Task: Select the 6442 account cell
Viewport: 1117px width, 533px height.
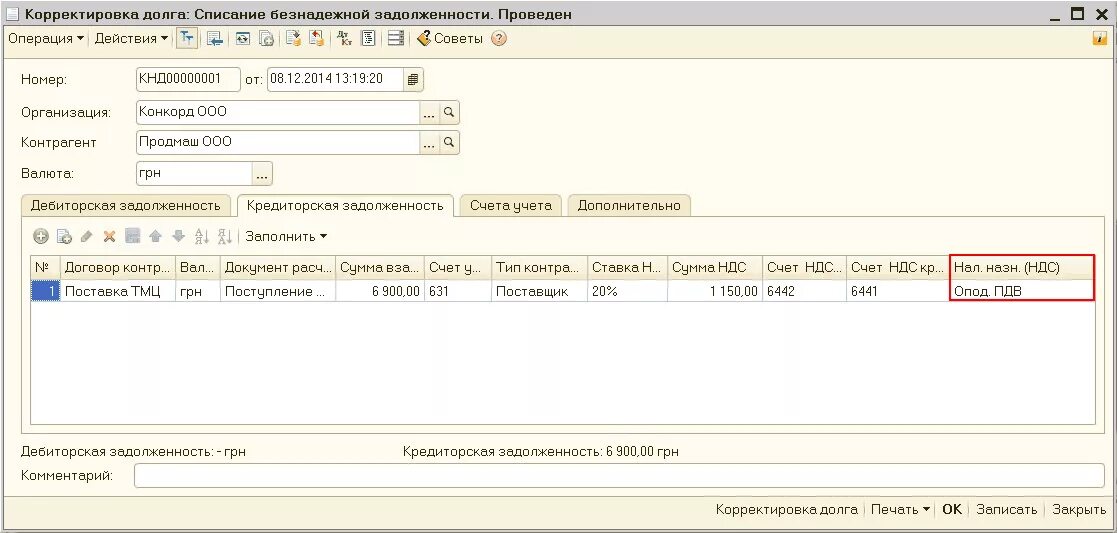Action: [x=804, y=291]
